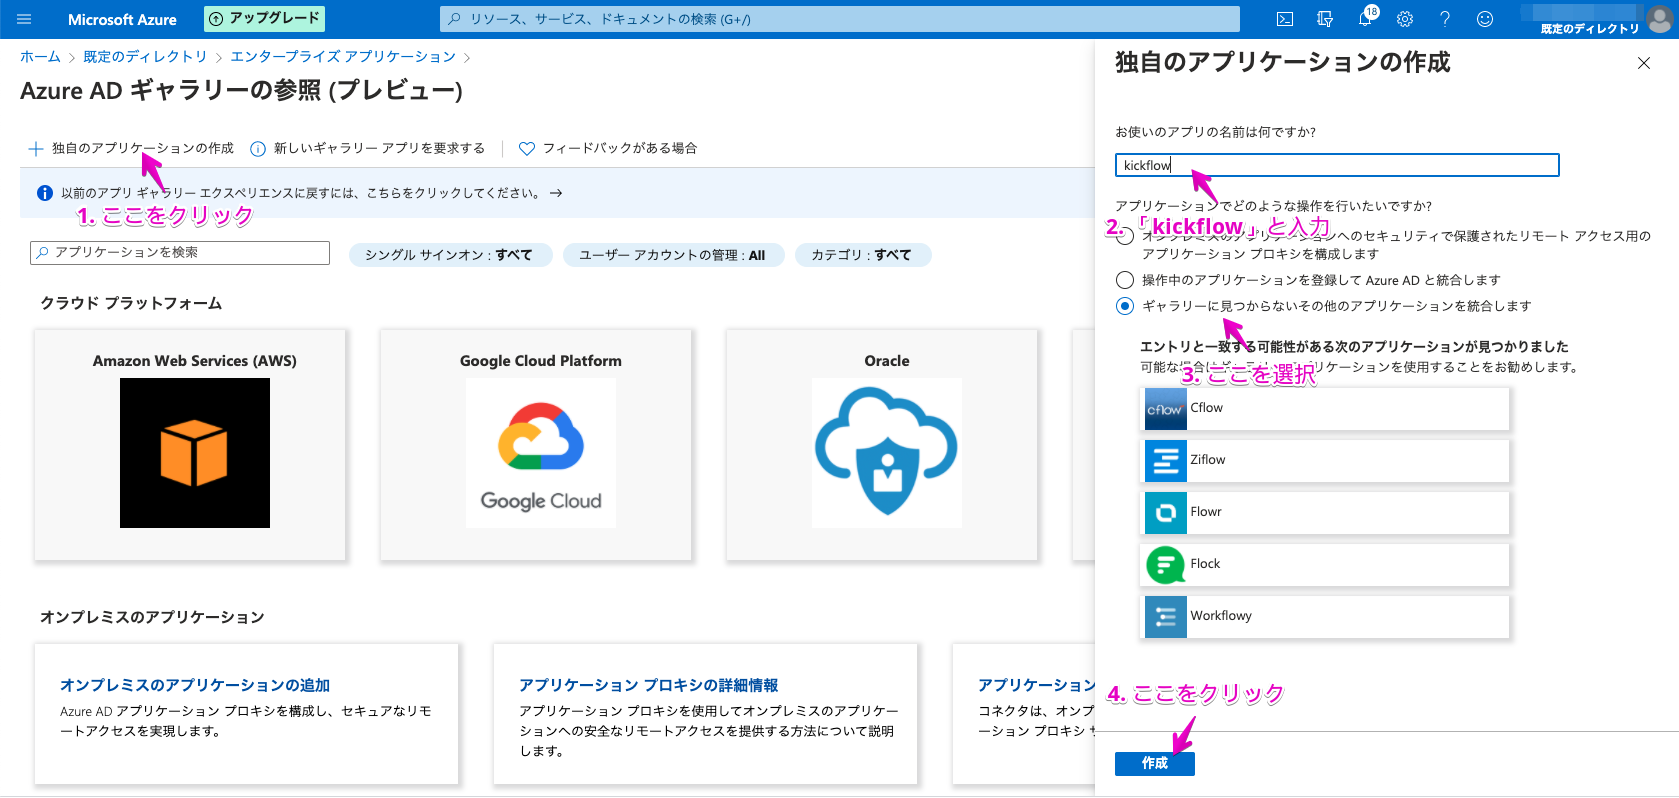Viewport: 1679px width, 798px height.
Task: Focus the top resource search bar
Action: coord(840,19)
